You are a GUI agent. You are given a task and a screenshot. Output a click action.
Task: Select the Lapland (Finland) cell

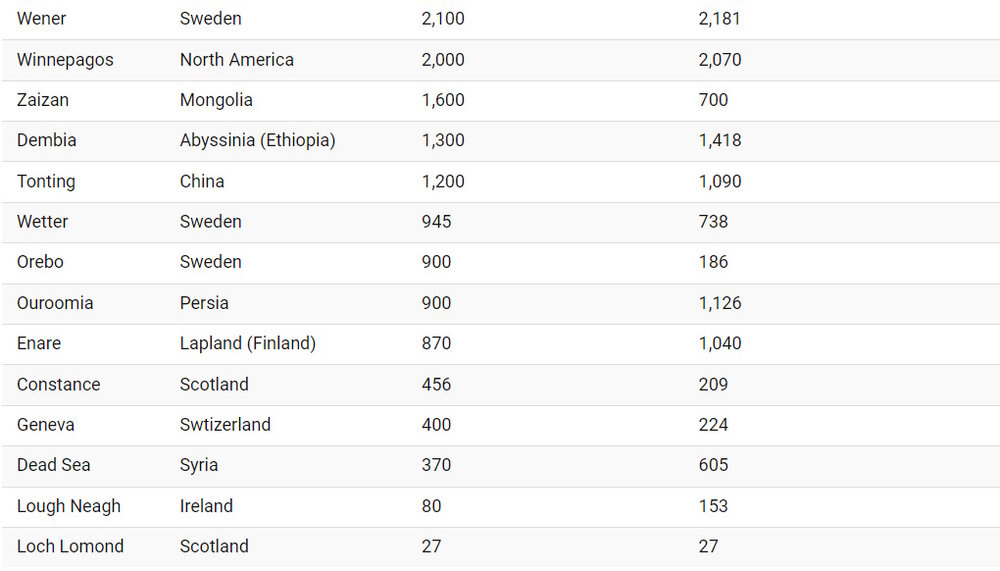tap(248, 343)
